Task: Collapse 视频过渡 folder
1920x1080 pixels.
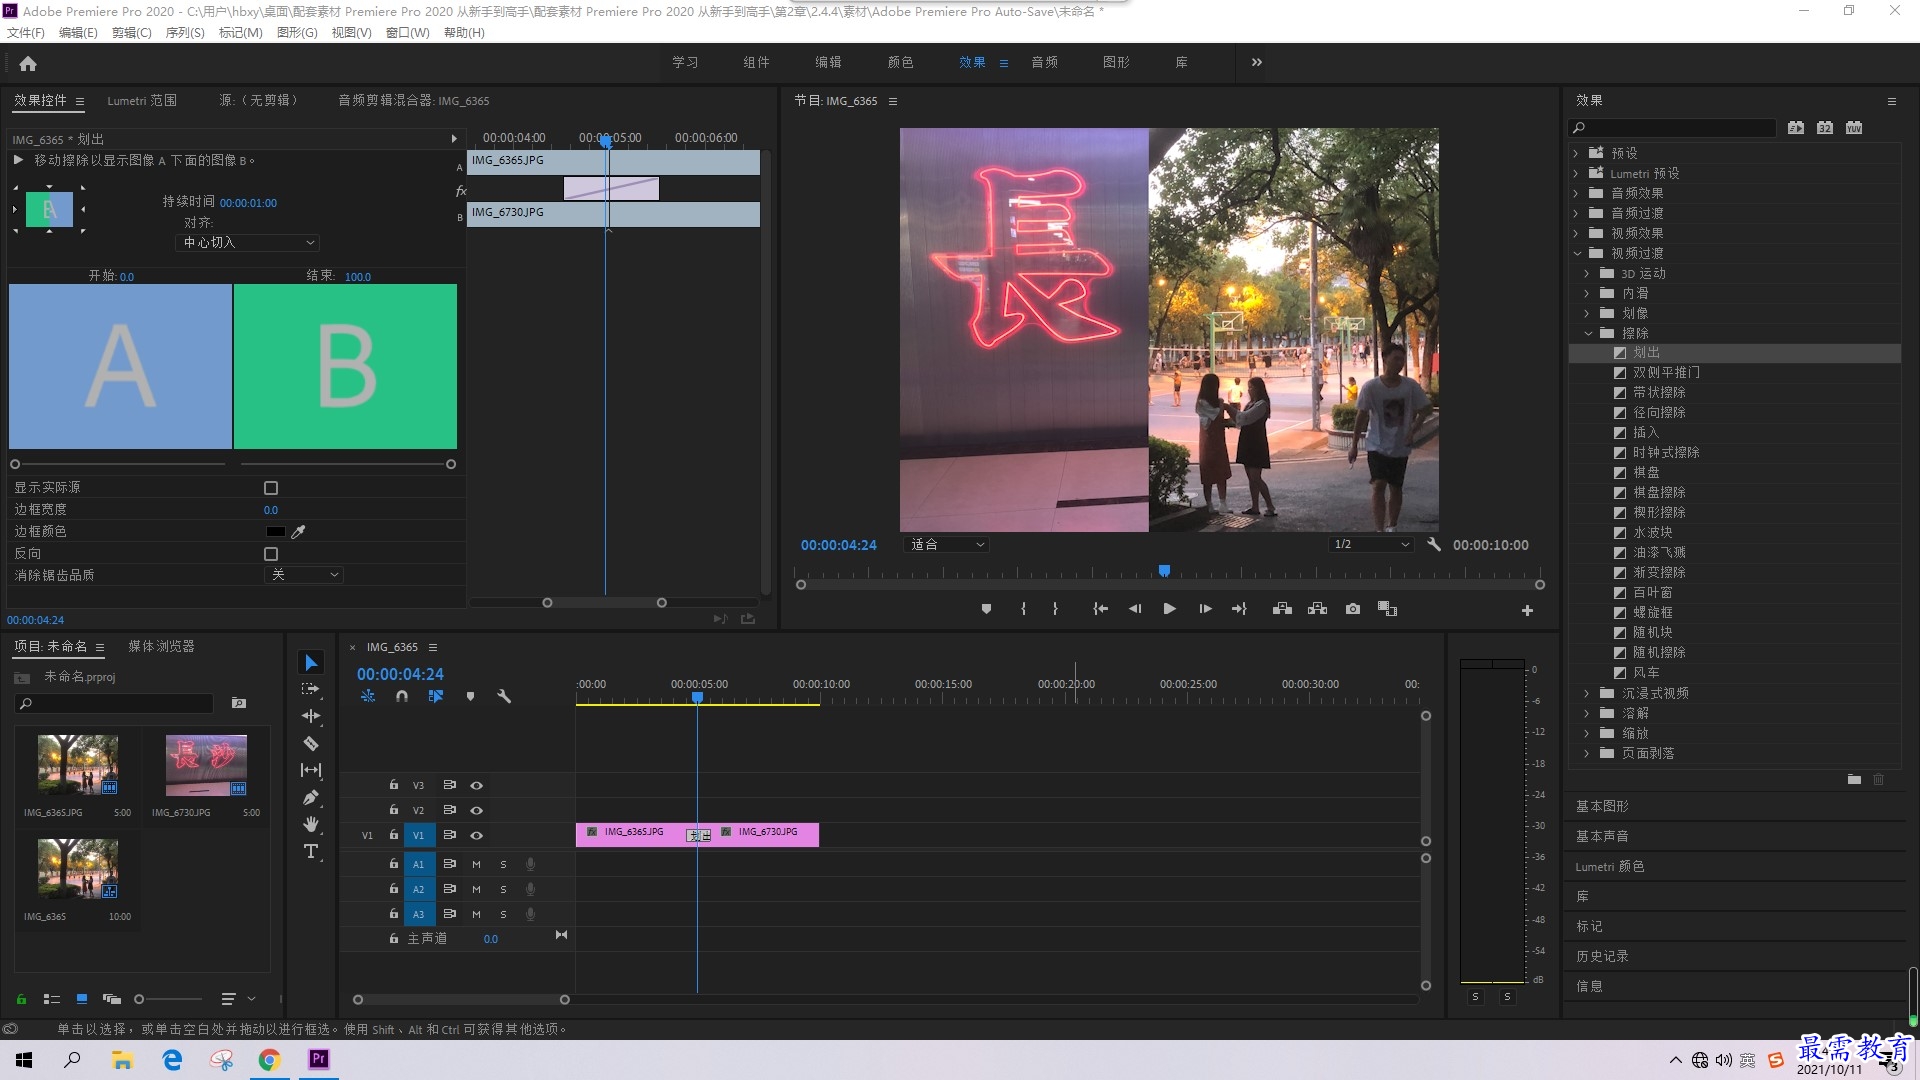Action: click(x=1577, y=254)
